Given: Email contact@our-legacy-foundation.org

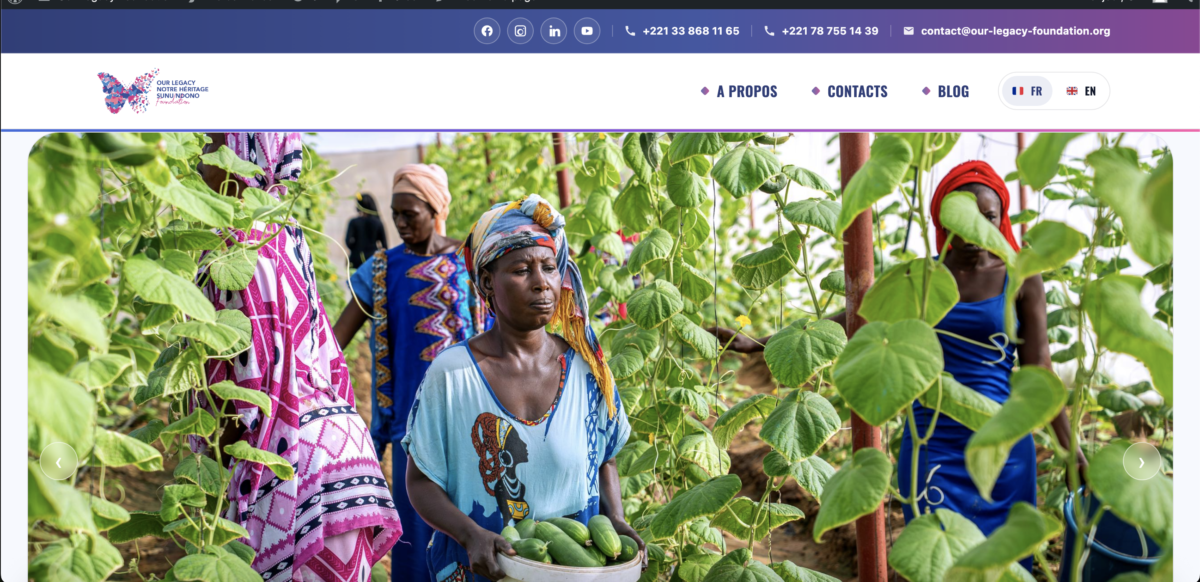Looking at the screenshot, I should pyautogui.click(x=1015, y=31).
